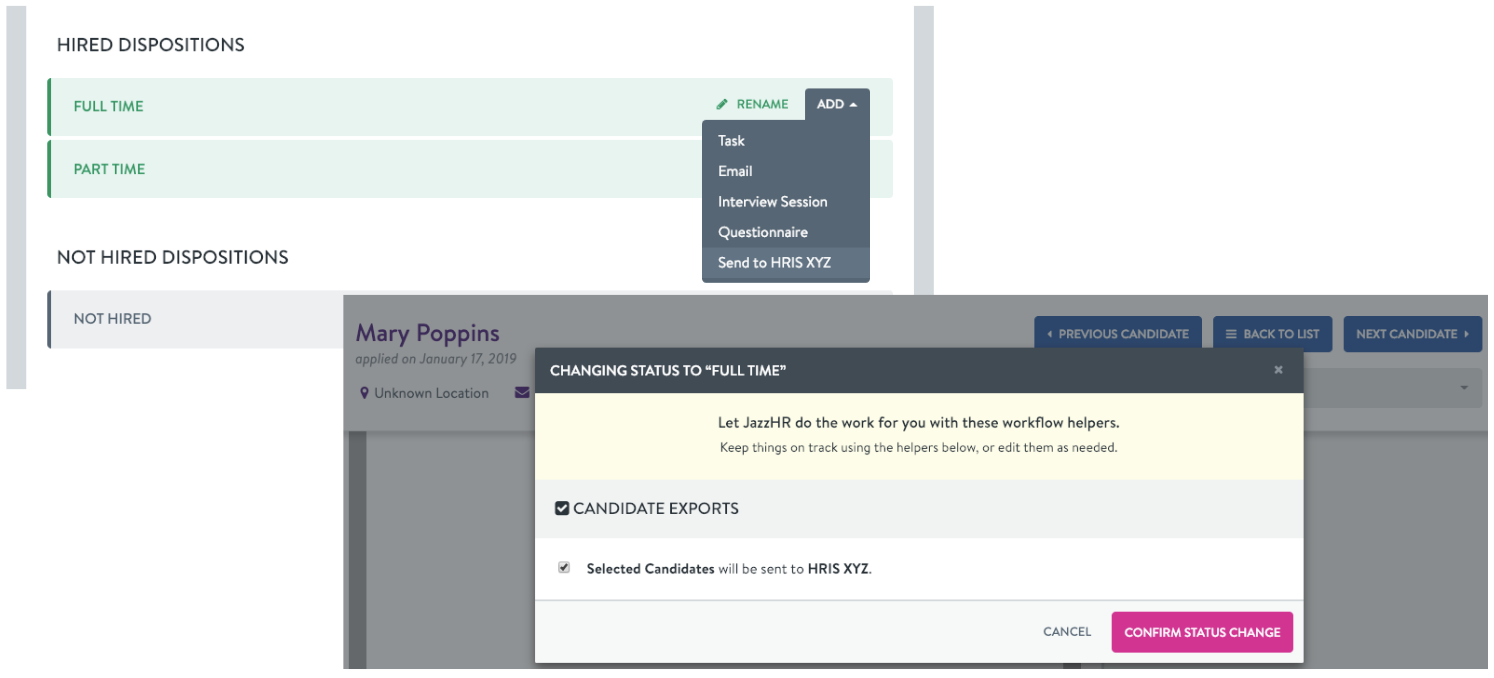Click the list icon on Back To List
This screenshot has width=1494, height=678.
(1231, 334)
